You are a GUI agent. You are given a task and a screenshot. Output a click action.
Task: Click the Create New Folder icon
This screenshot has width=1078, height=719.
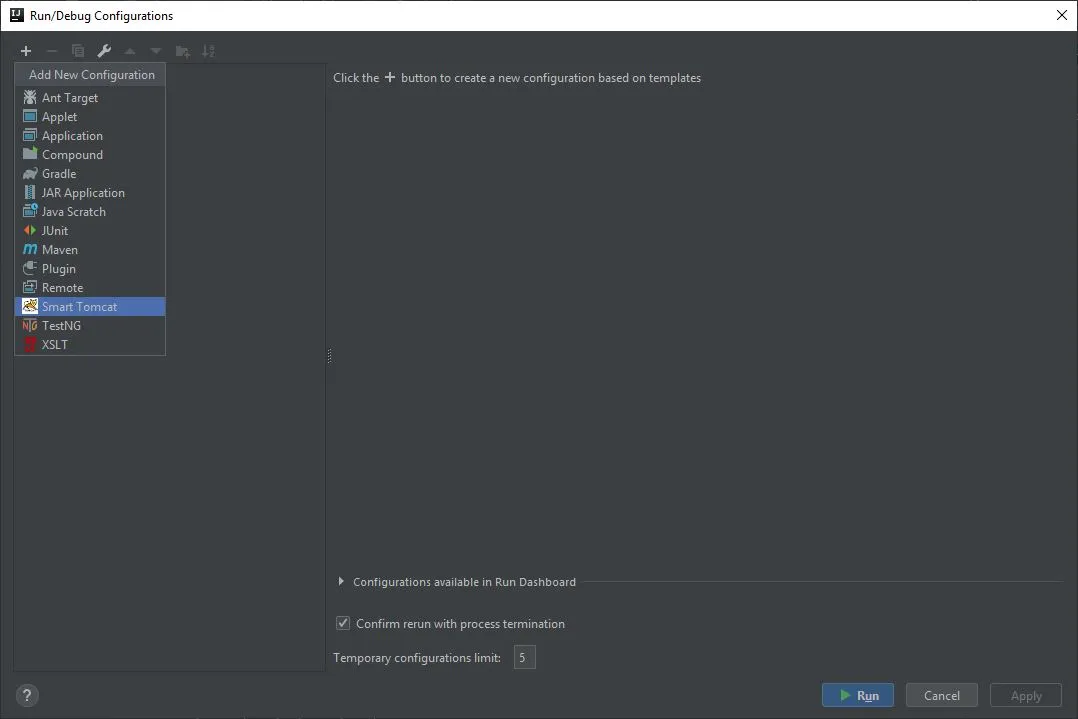click(x=183, y=51)
